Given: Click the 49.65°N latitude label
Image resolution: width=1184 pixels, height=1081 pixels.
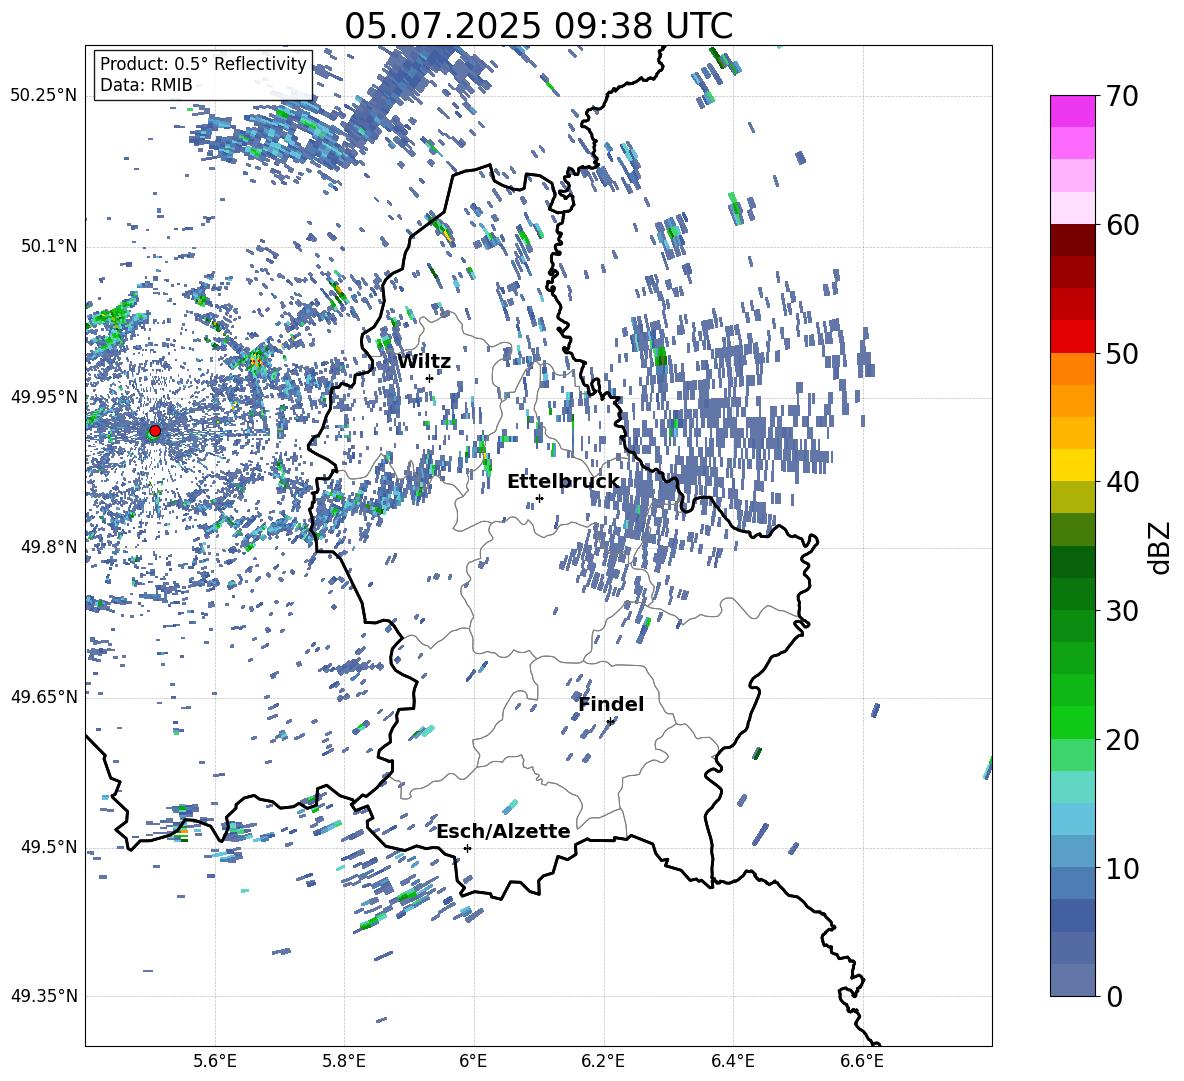Looking at the screenshot, I should 44,696.
